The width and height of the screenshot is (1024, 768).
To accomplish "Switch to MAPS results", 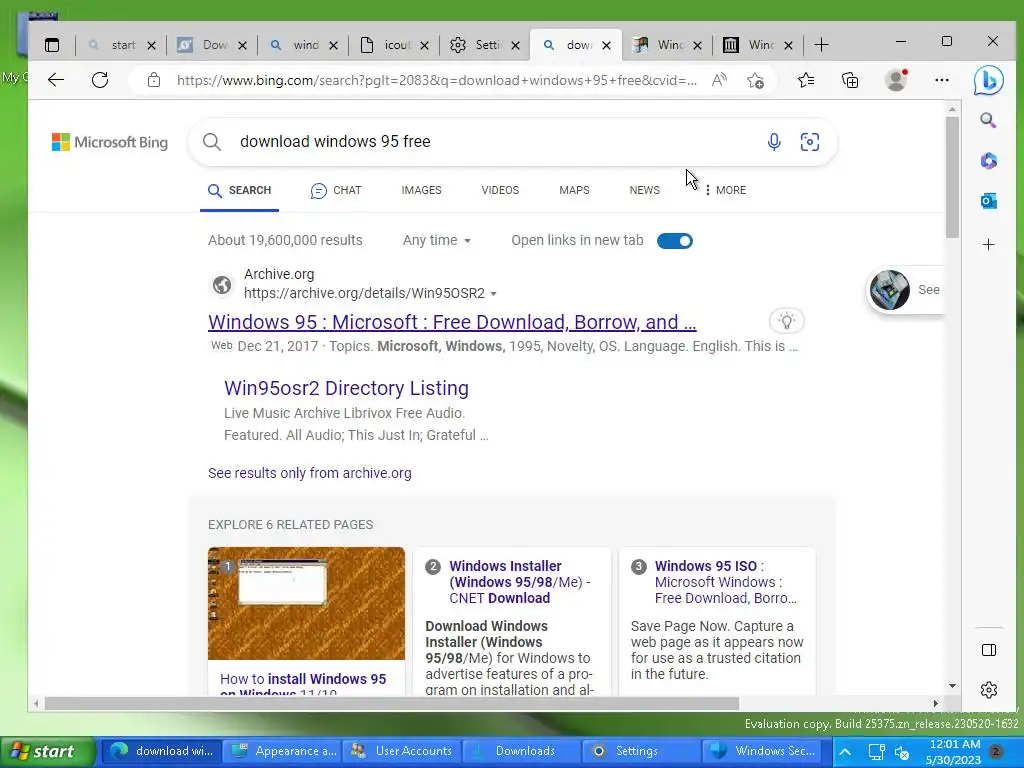I will 574,190.
